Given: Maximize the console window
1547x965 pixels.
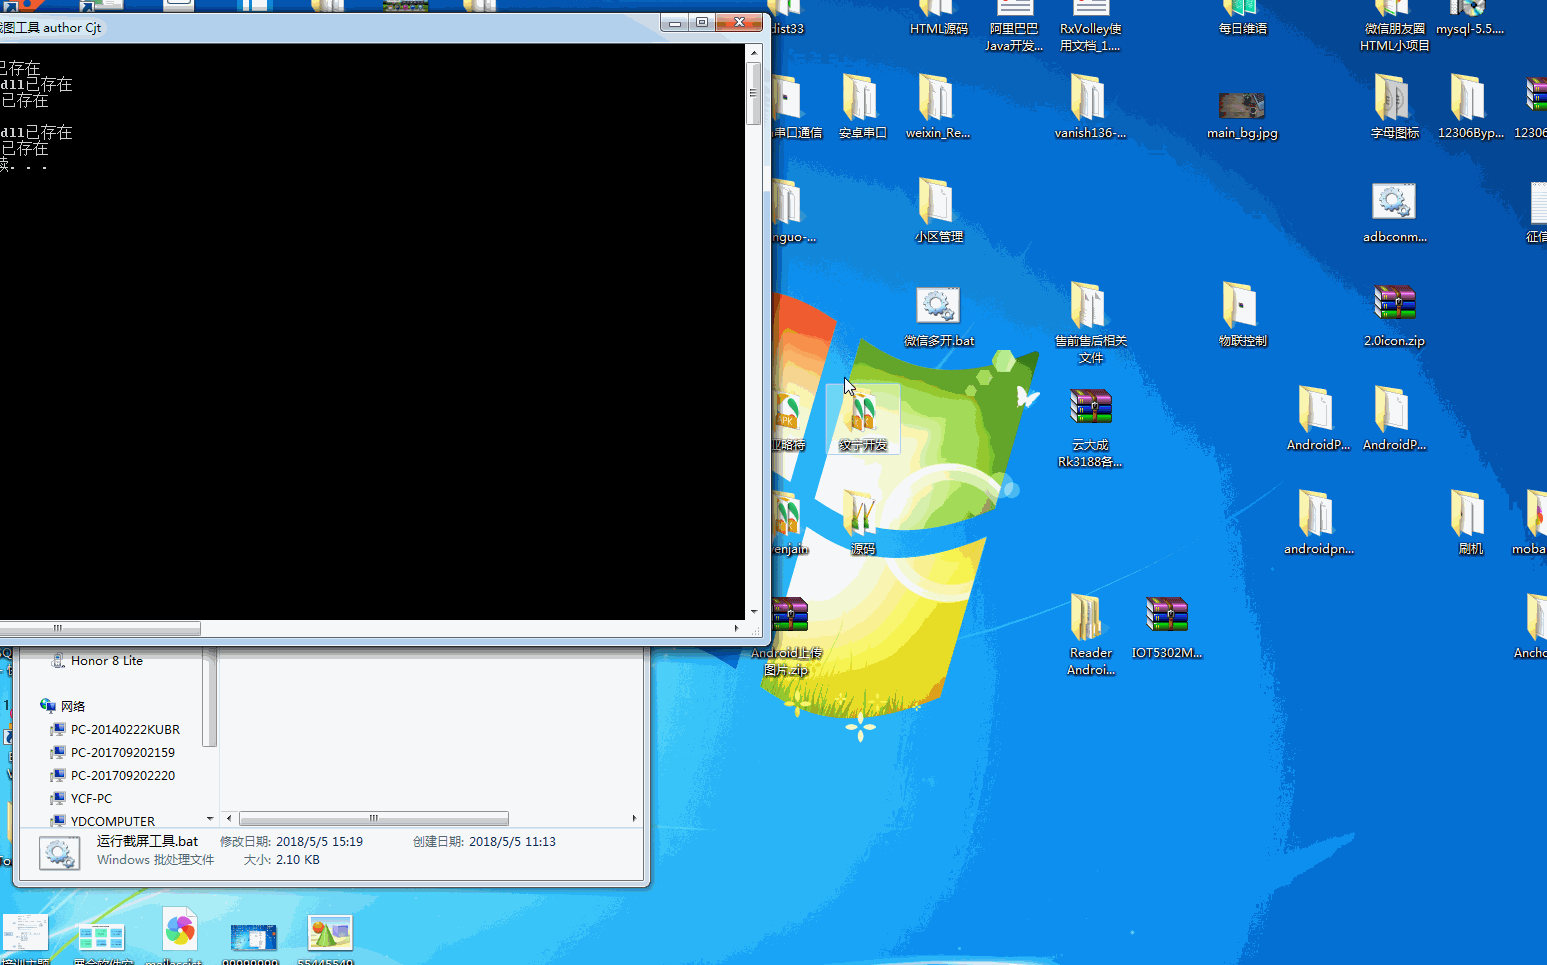Looking at the screenshot, I should coord(702,22).
